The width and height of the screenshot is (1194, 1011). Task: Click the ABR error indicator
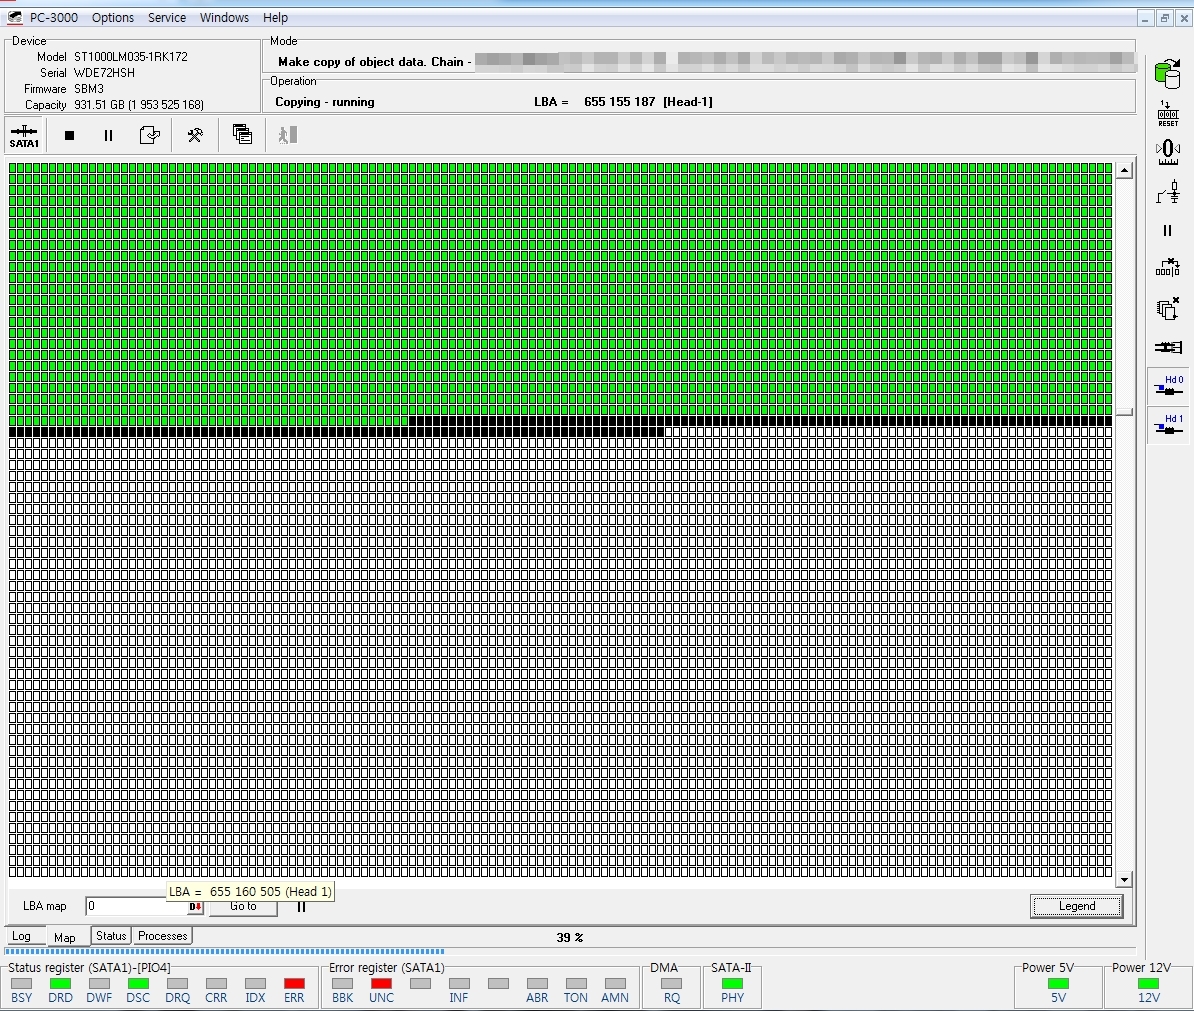[537, 984]
